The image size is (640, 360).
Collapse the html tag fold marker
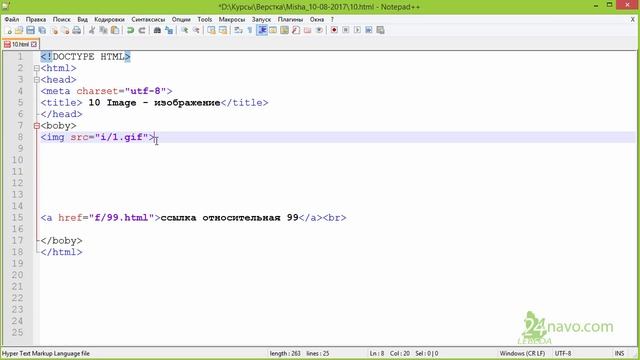pyautogui.click(x=37, y=69)
